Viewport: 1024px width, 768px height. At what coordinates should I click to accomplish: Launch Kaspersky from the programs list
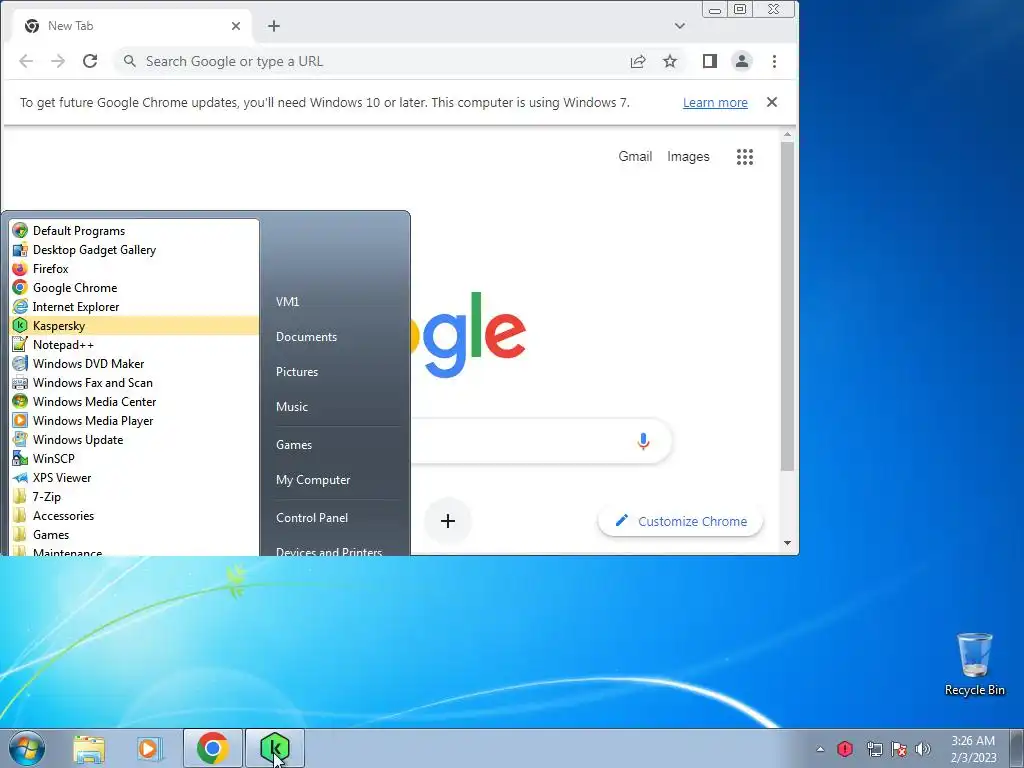pos(134,325)
